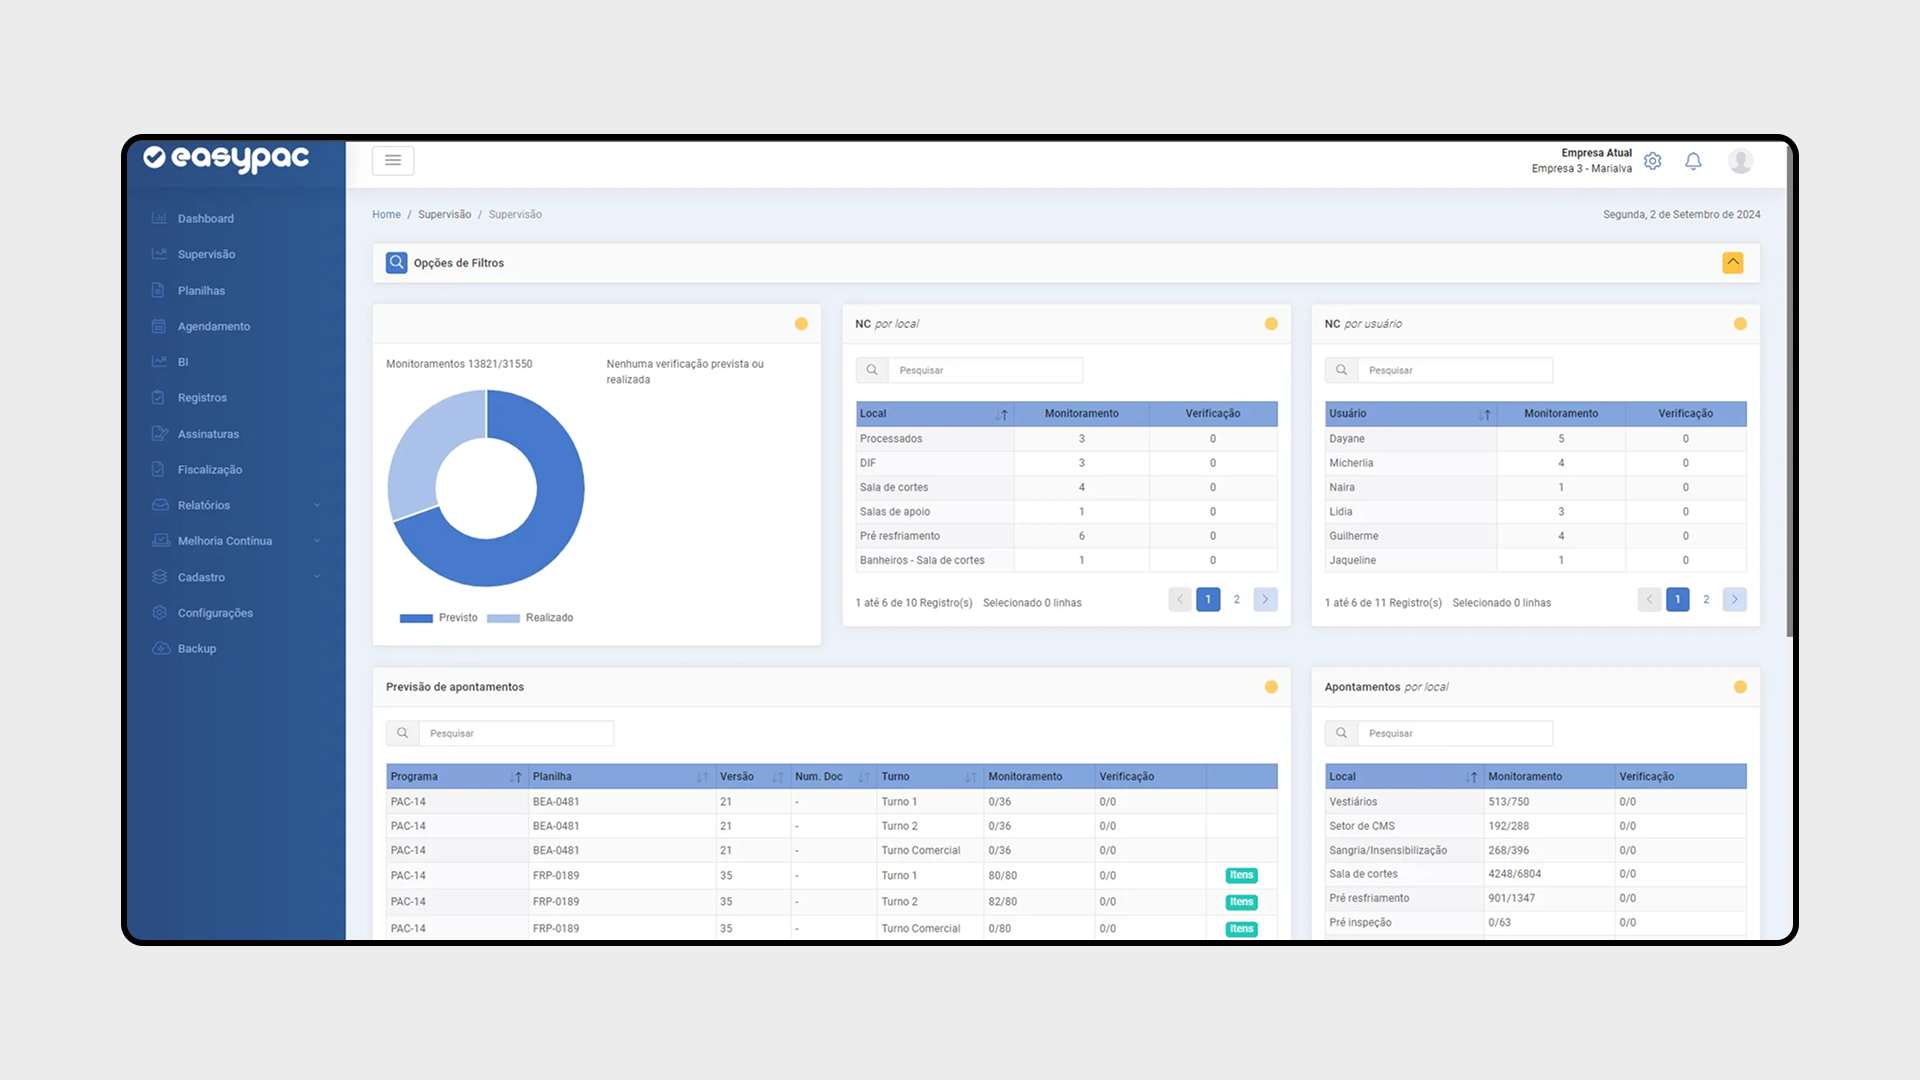Open Planilhas from the sidebar
The height and width of the screenshot is (1080, 1920).
click(201, 291)
